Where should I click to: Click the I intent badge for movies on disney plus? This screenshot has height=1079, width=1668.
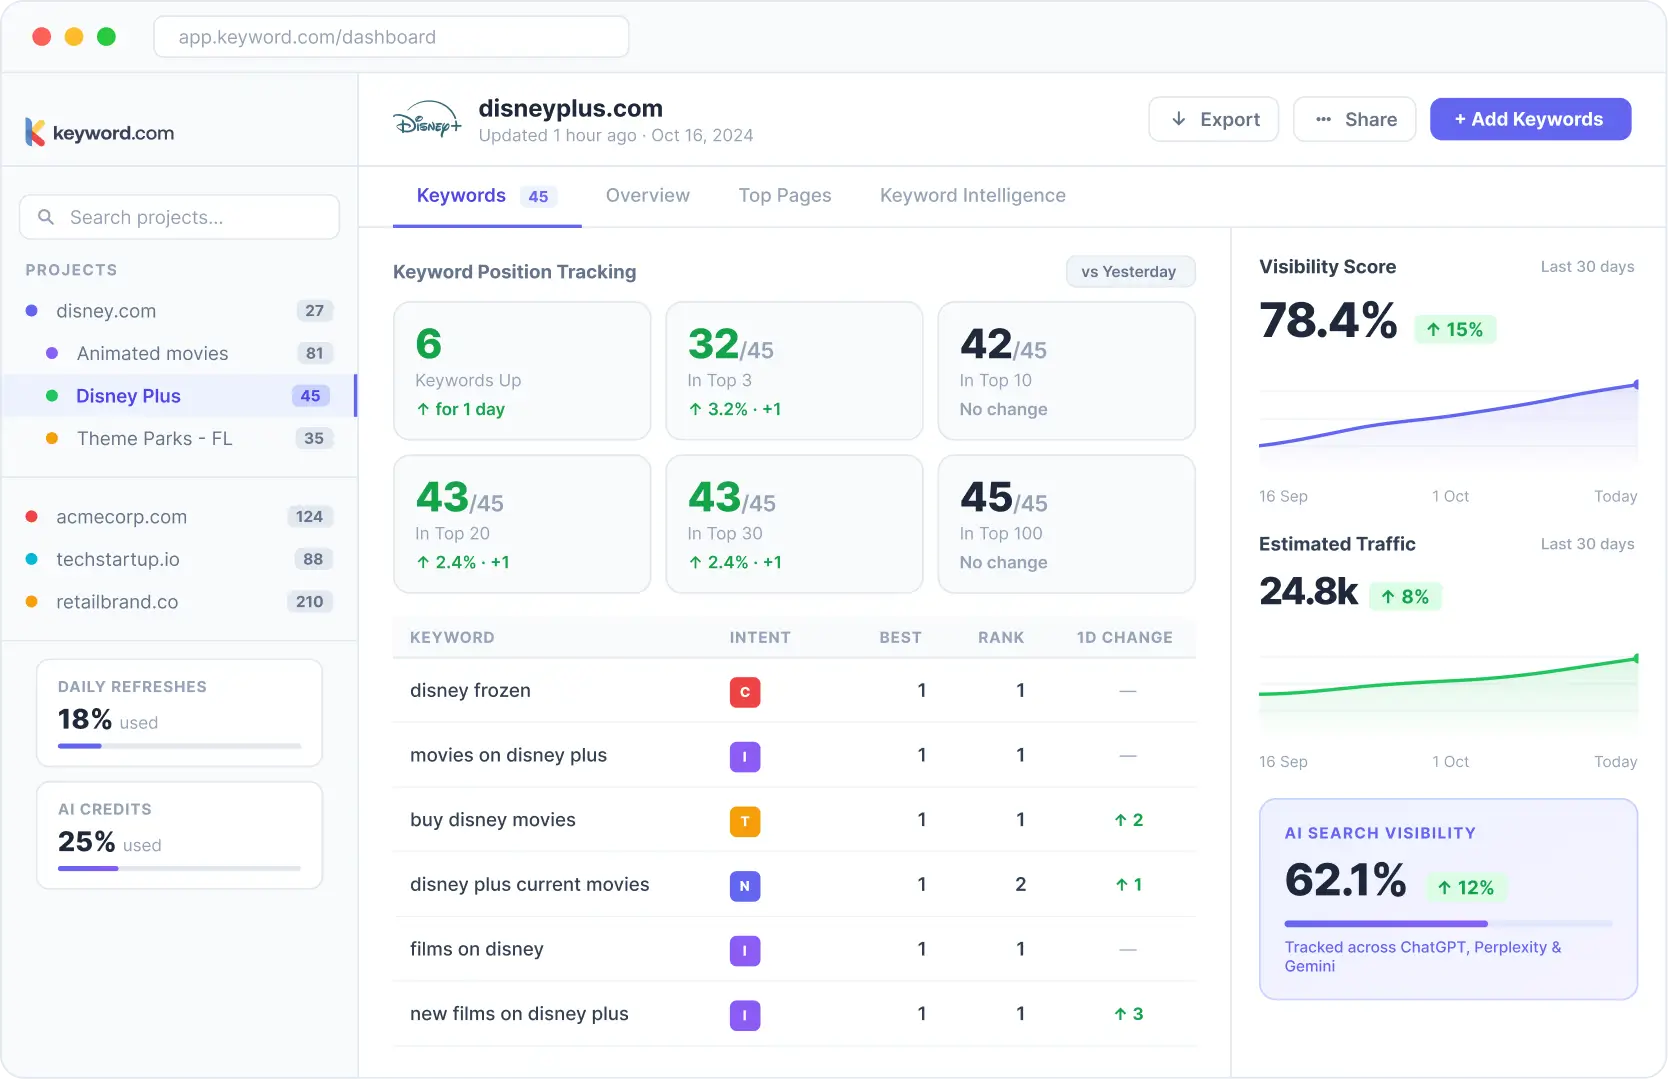(744, 757)
